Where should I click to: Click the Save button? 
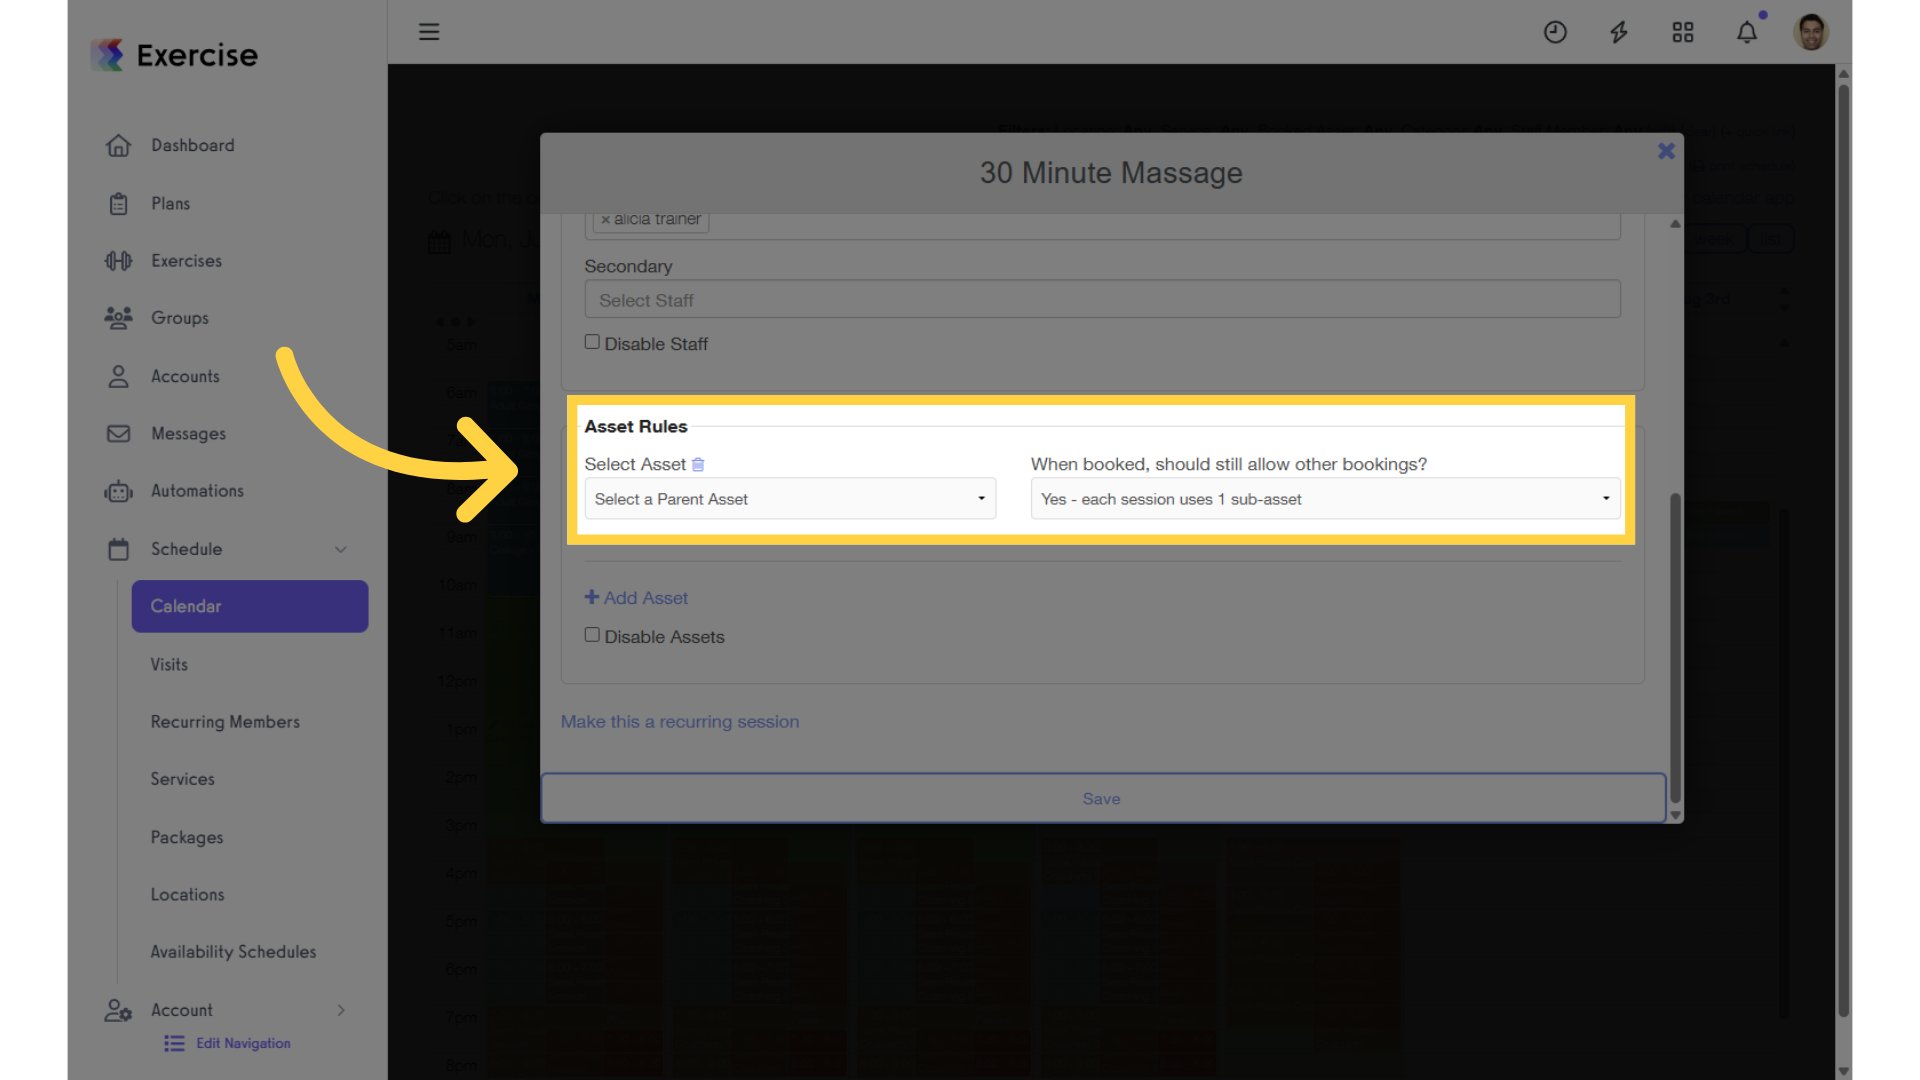click(1102, 798)
